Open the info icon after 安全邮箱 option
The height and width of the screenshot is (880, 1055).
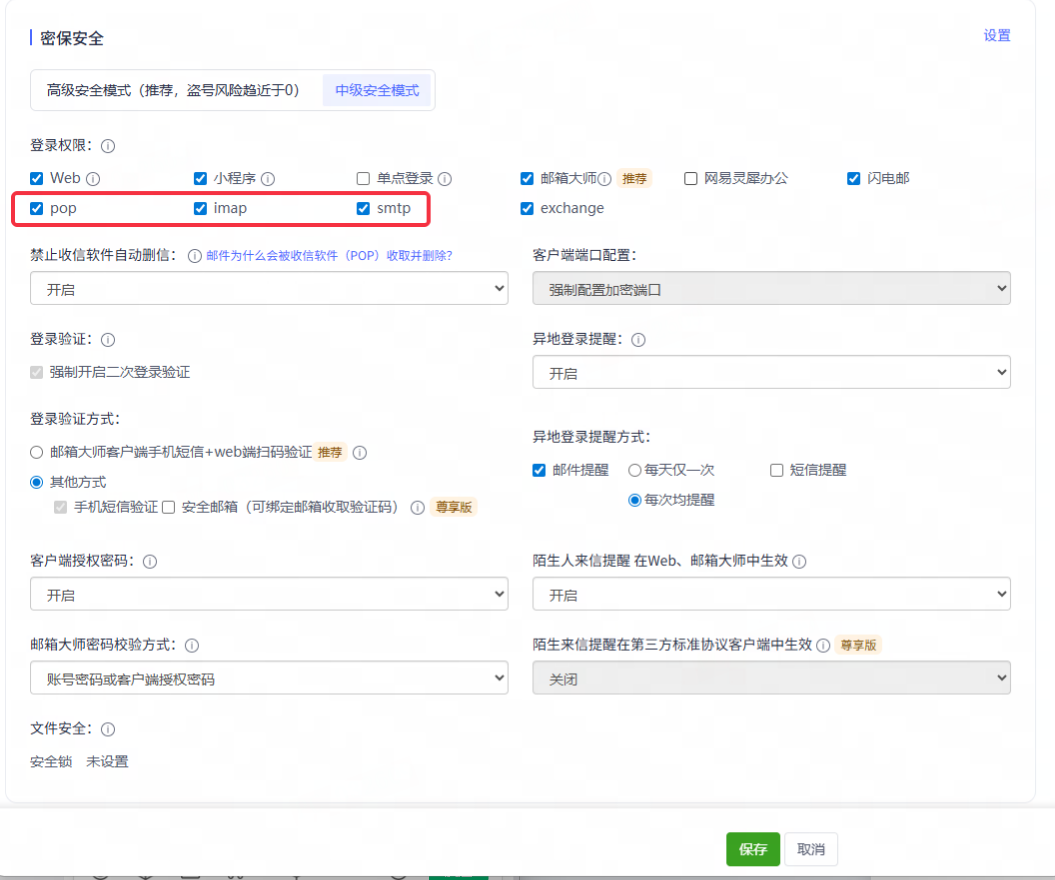[x=418, y=508]
